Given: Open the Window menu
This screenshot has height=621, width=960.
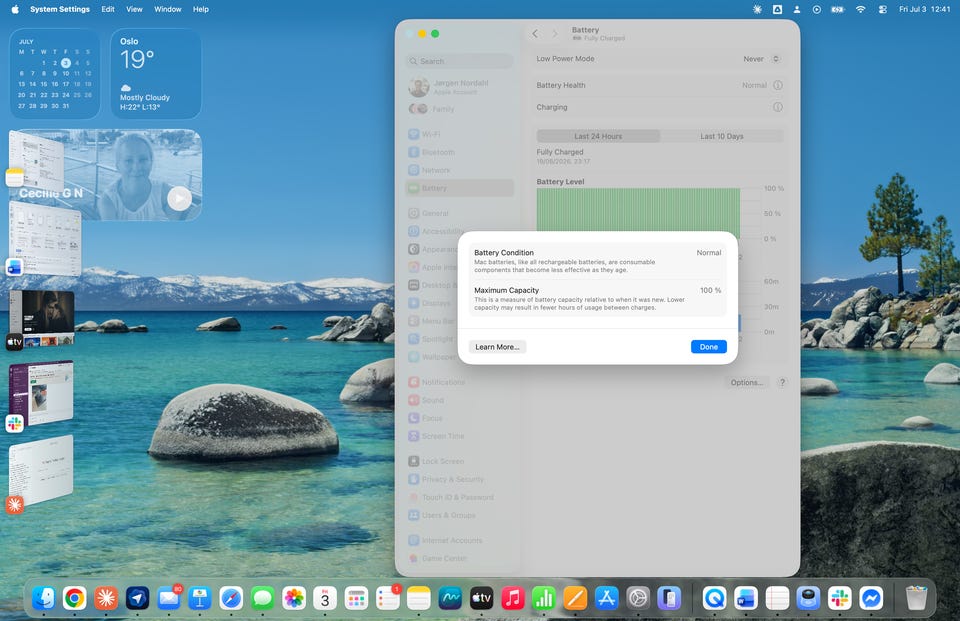Looking at the screenshot, I should 167,9.
